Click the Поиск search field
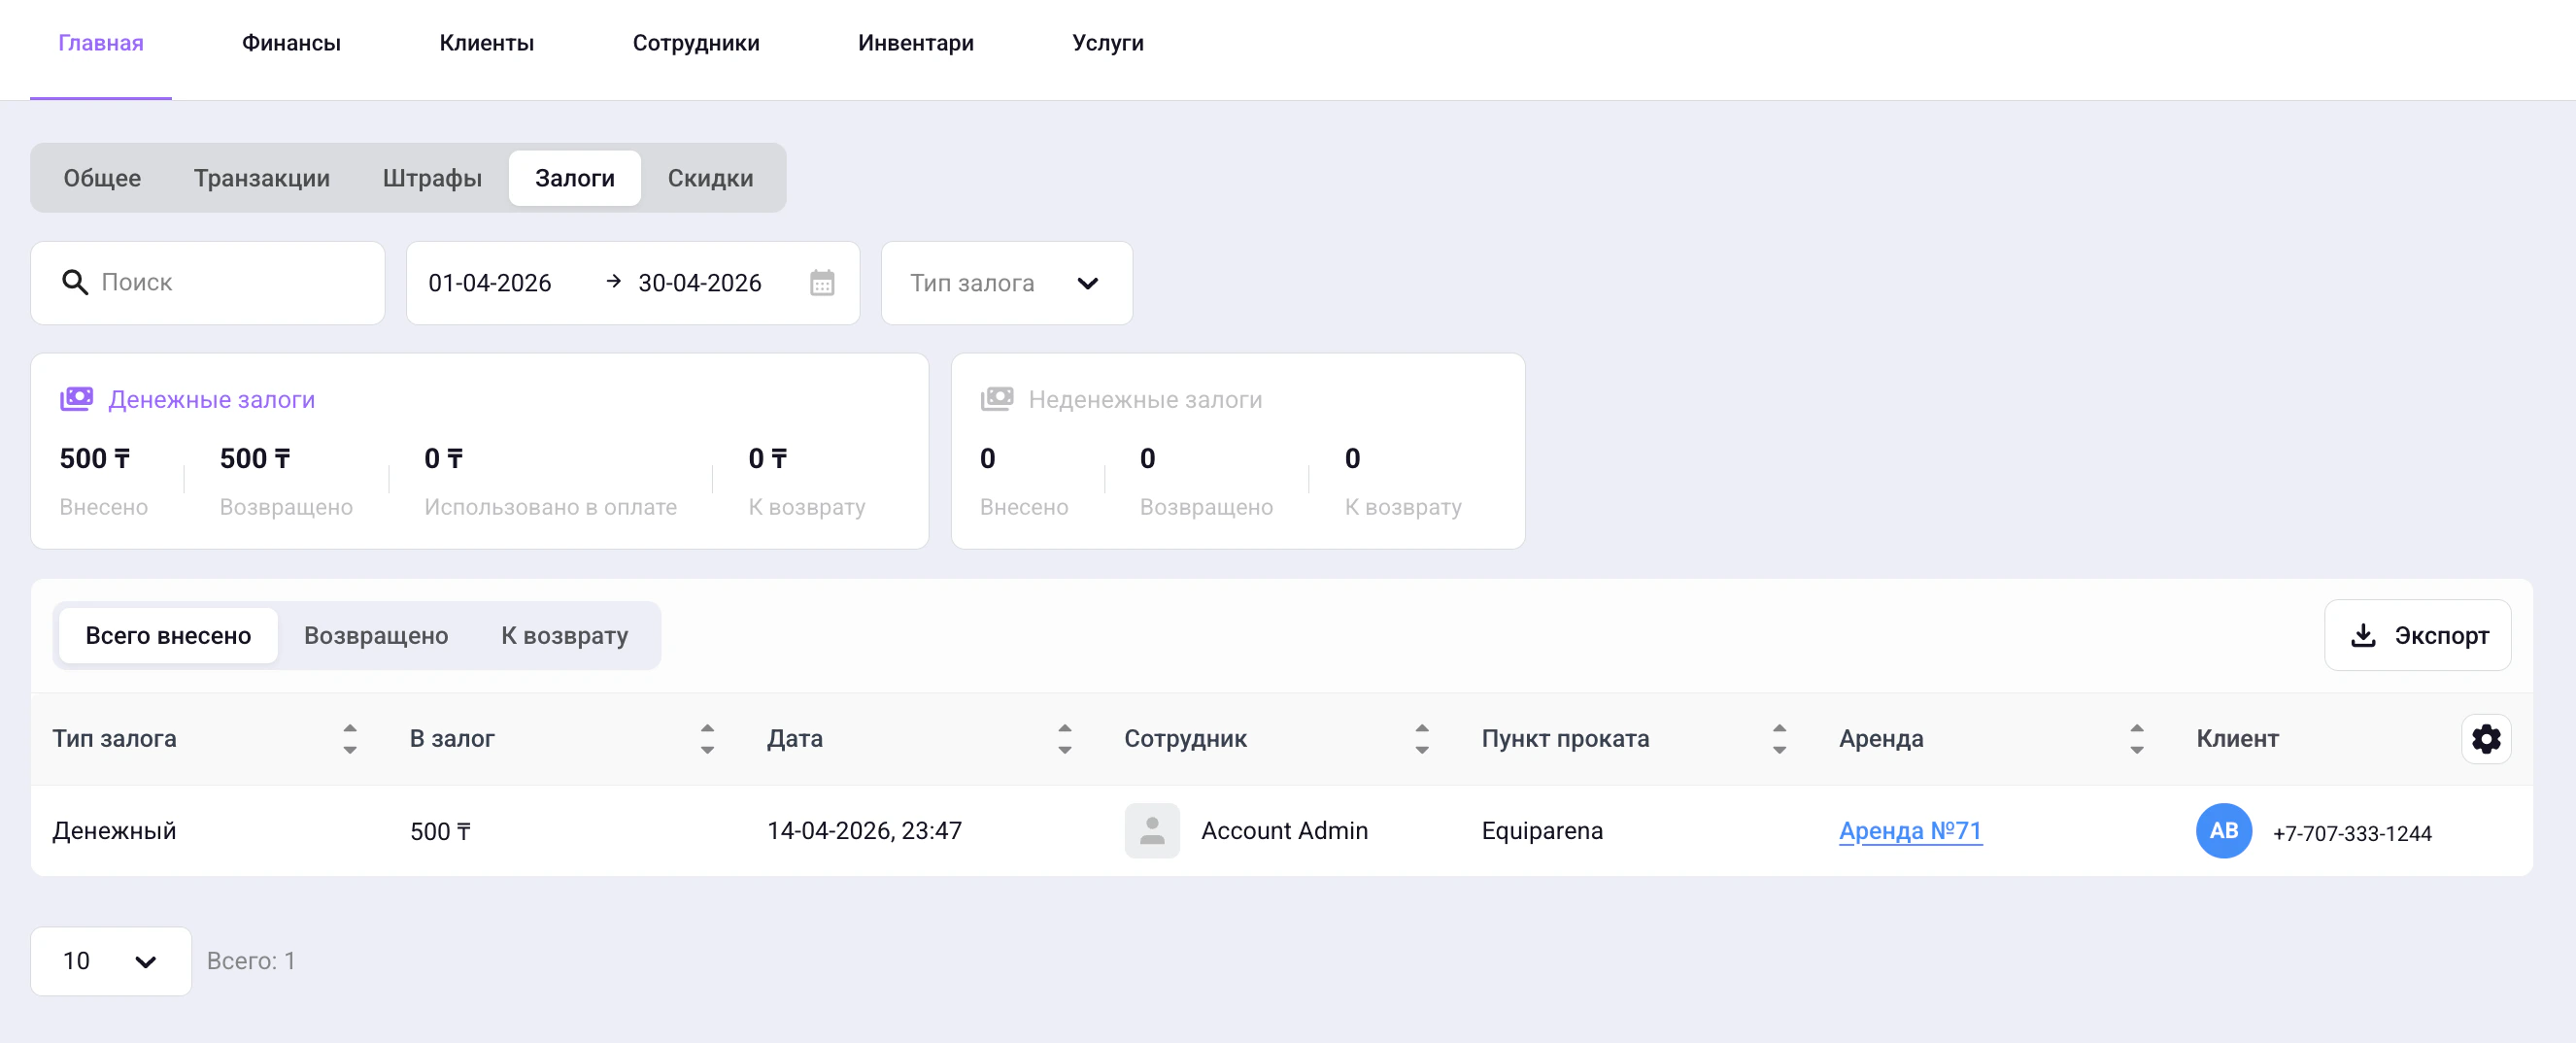 (x=208, y=283)
